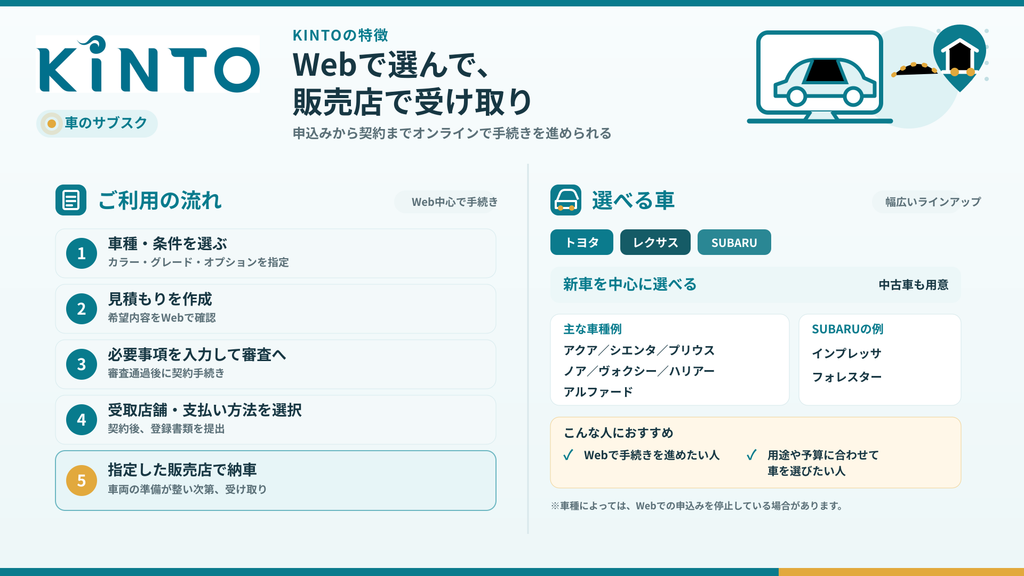The width and height of the screenshot is (1024, 576).
Task: Click the アルファード text
Action: coord(598,392)
